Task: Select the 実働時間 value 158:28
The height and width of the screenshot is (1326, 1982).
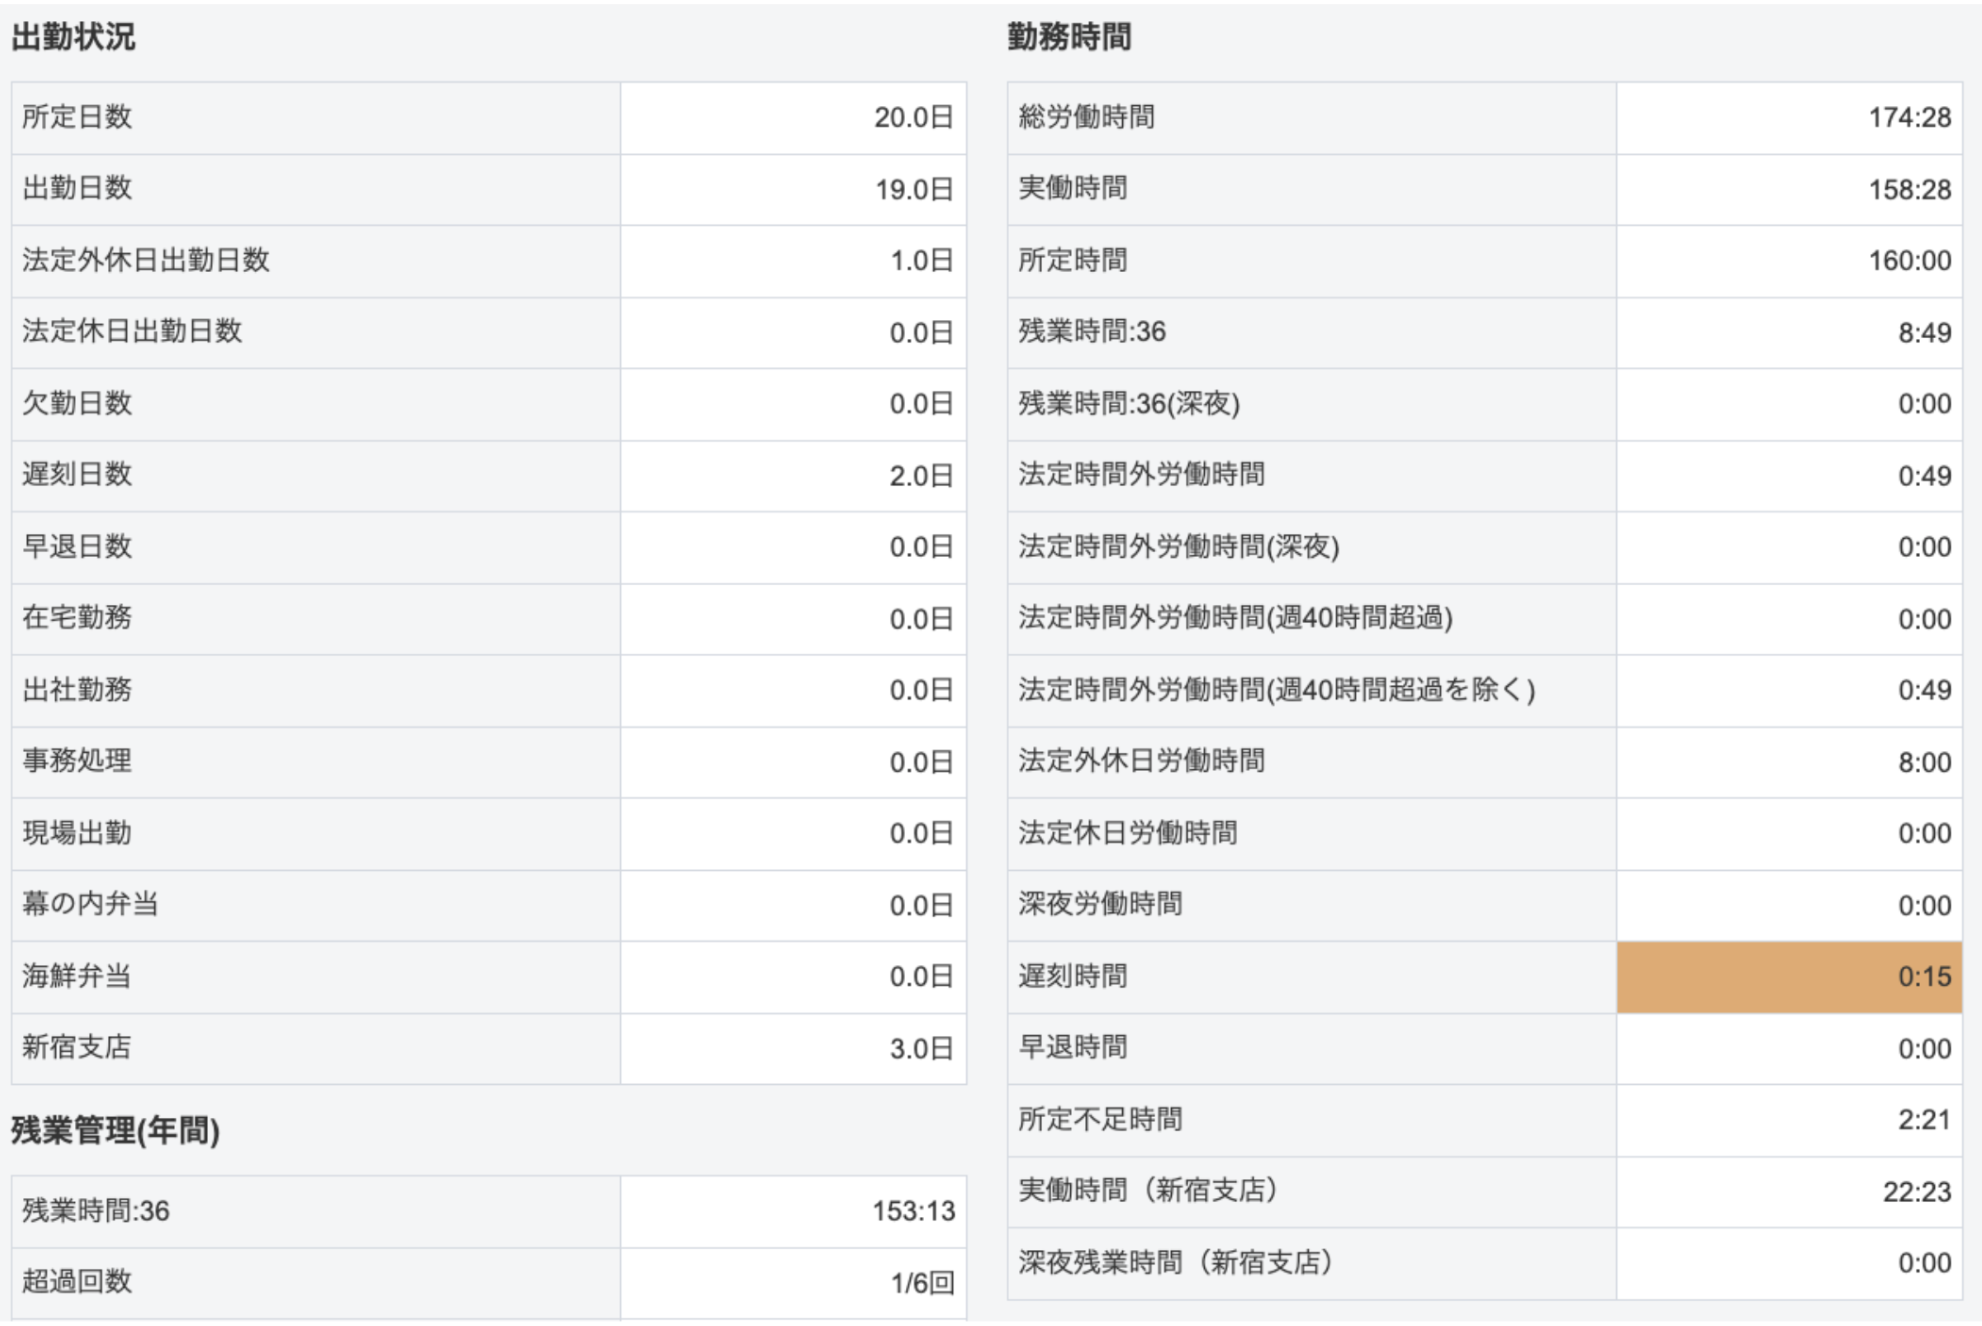Action: (1909, 189)
